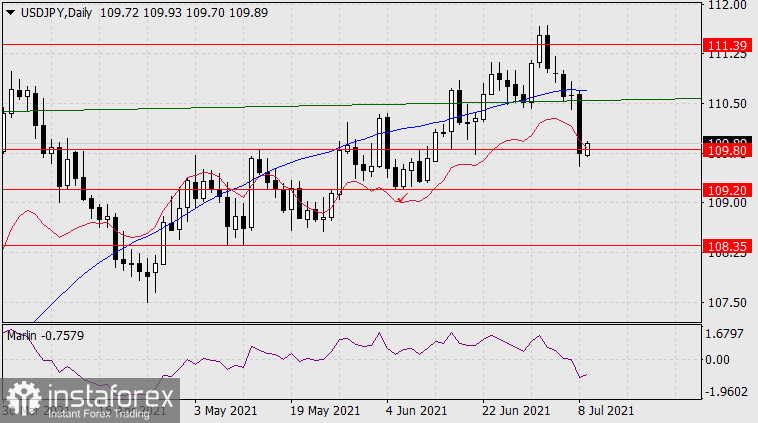Click the 22 Jun 2021 date label
Screen dimensions: 758x423
[516, 411]
